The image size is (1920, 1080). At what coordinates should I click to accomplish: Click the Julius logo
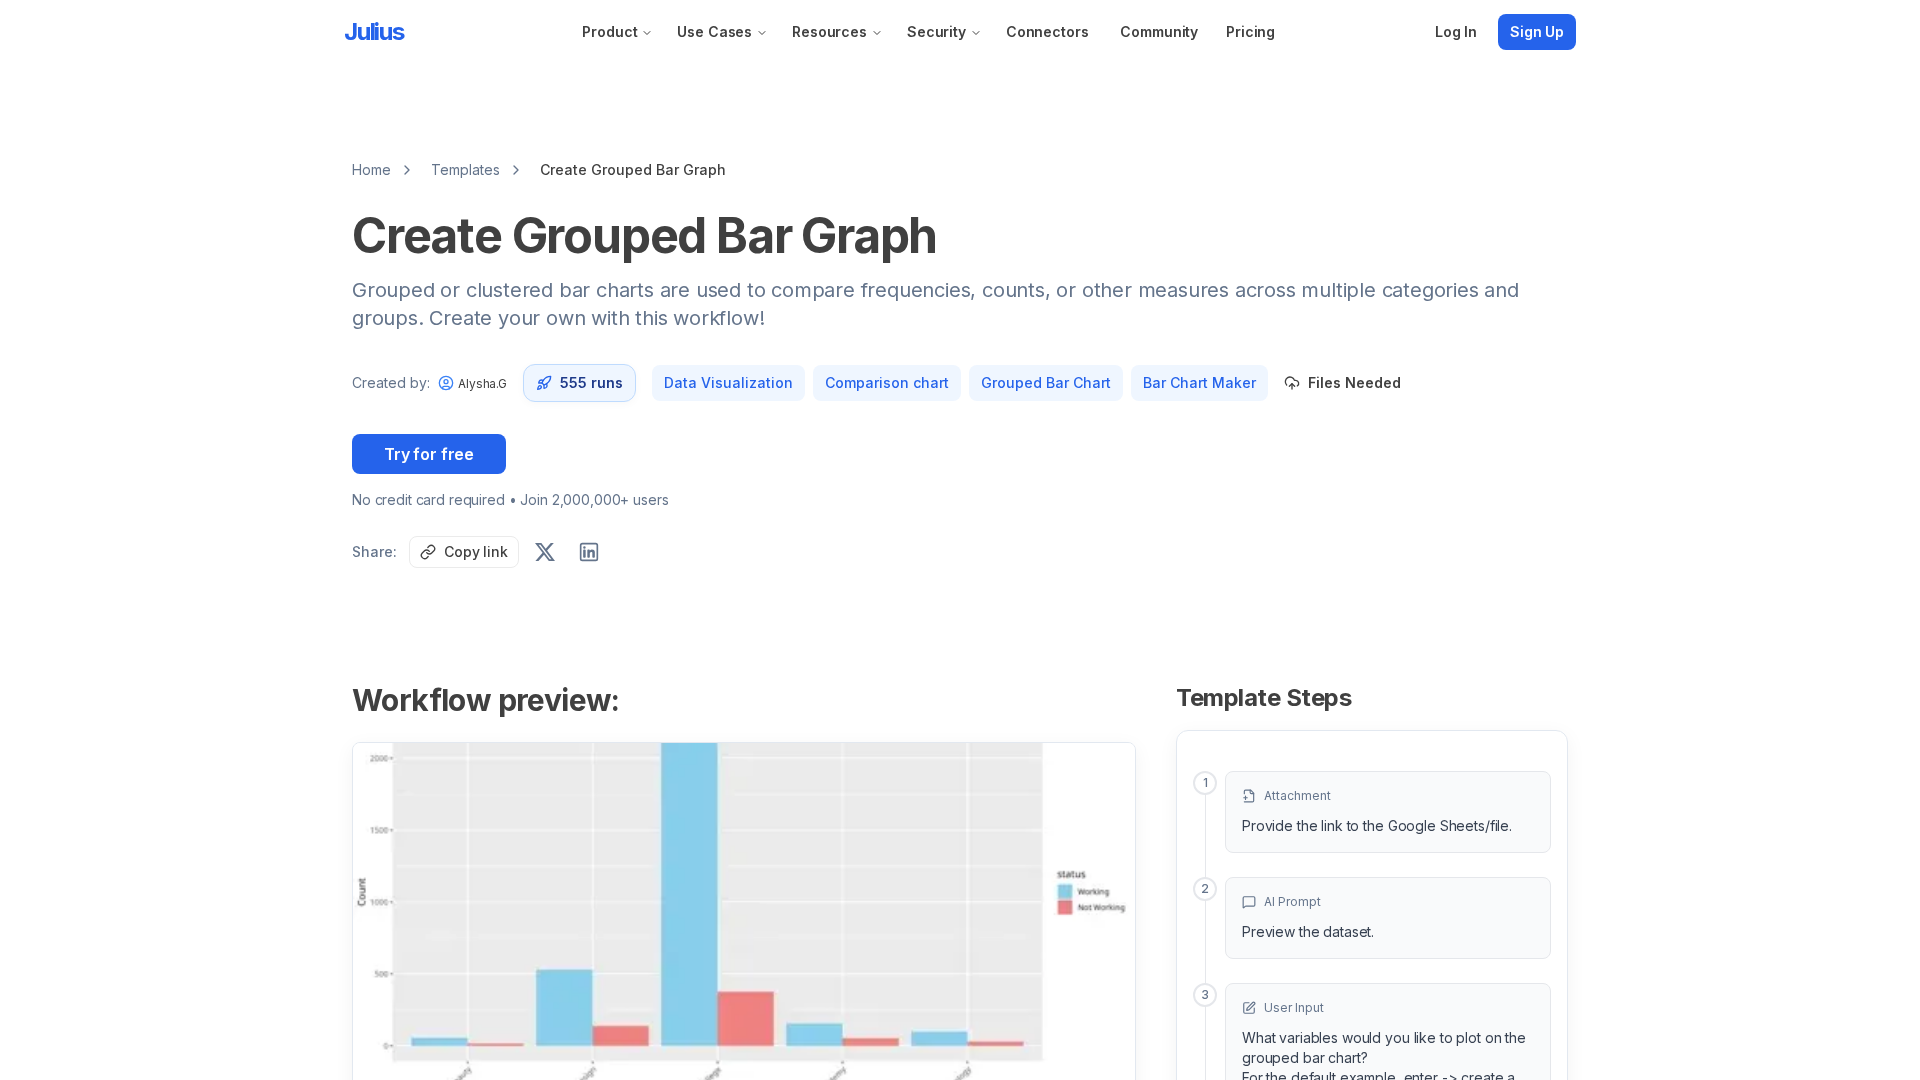pyautogui.click(x=374, y=32)
